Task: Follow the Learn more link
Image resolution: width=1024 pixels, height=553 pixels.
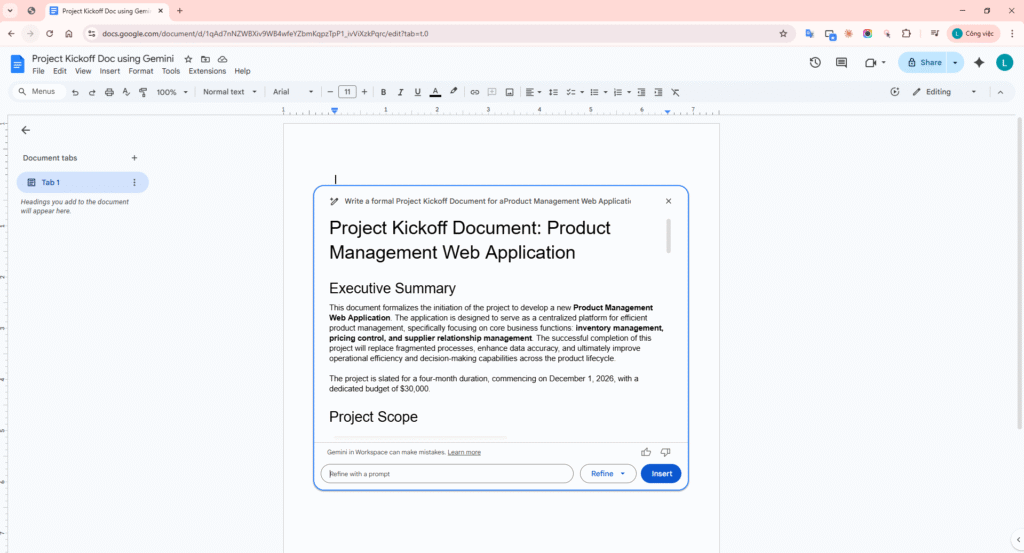Action: pos(464,452)
